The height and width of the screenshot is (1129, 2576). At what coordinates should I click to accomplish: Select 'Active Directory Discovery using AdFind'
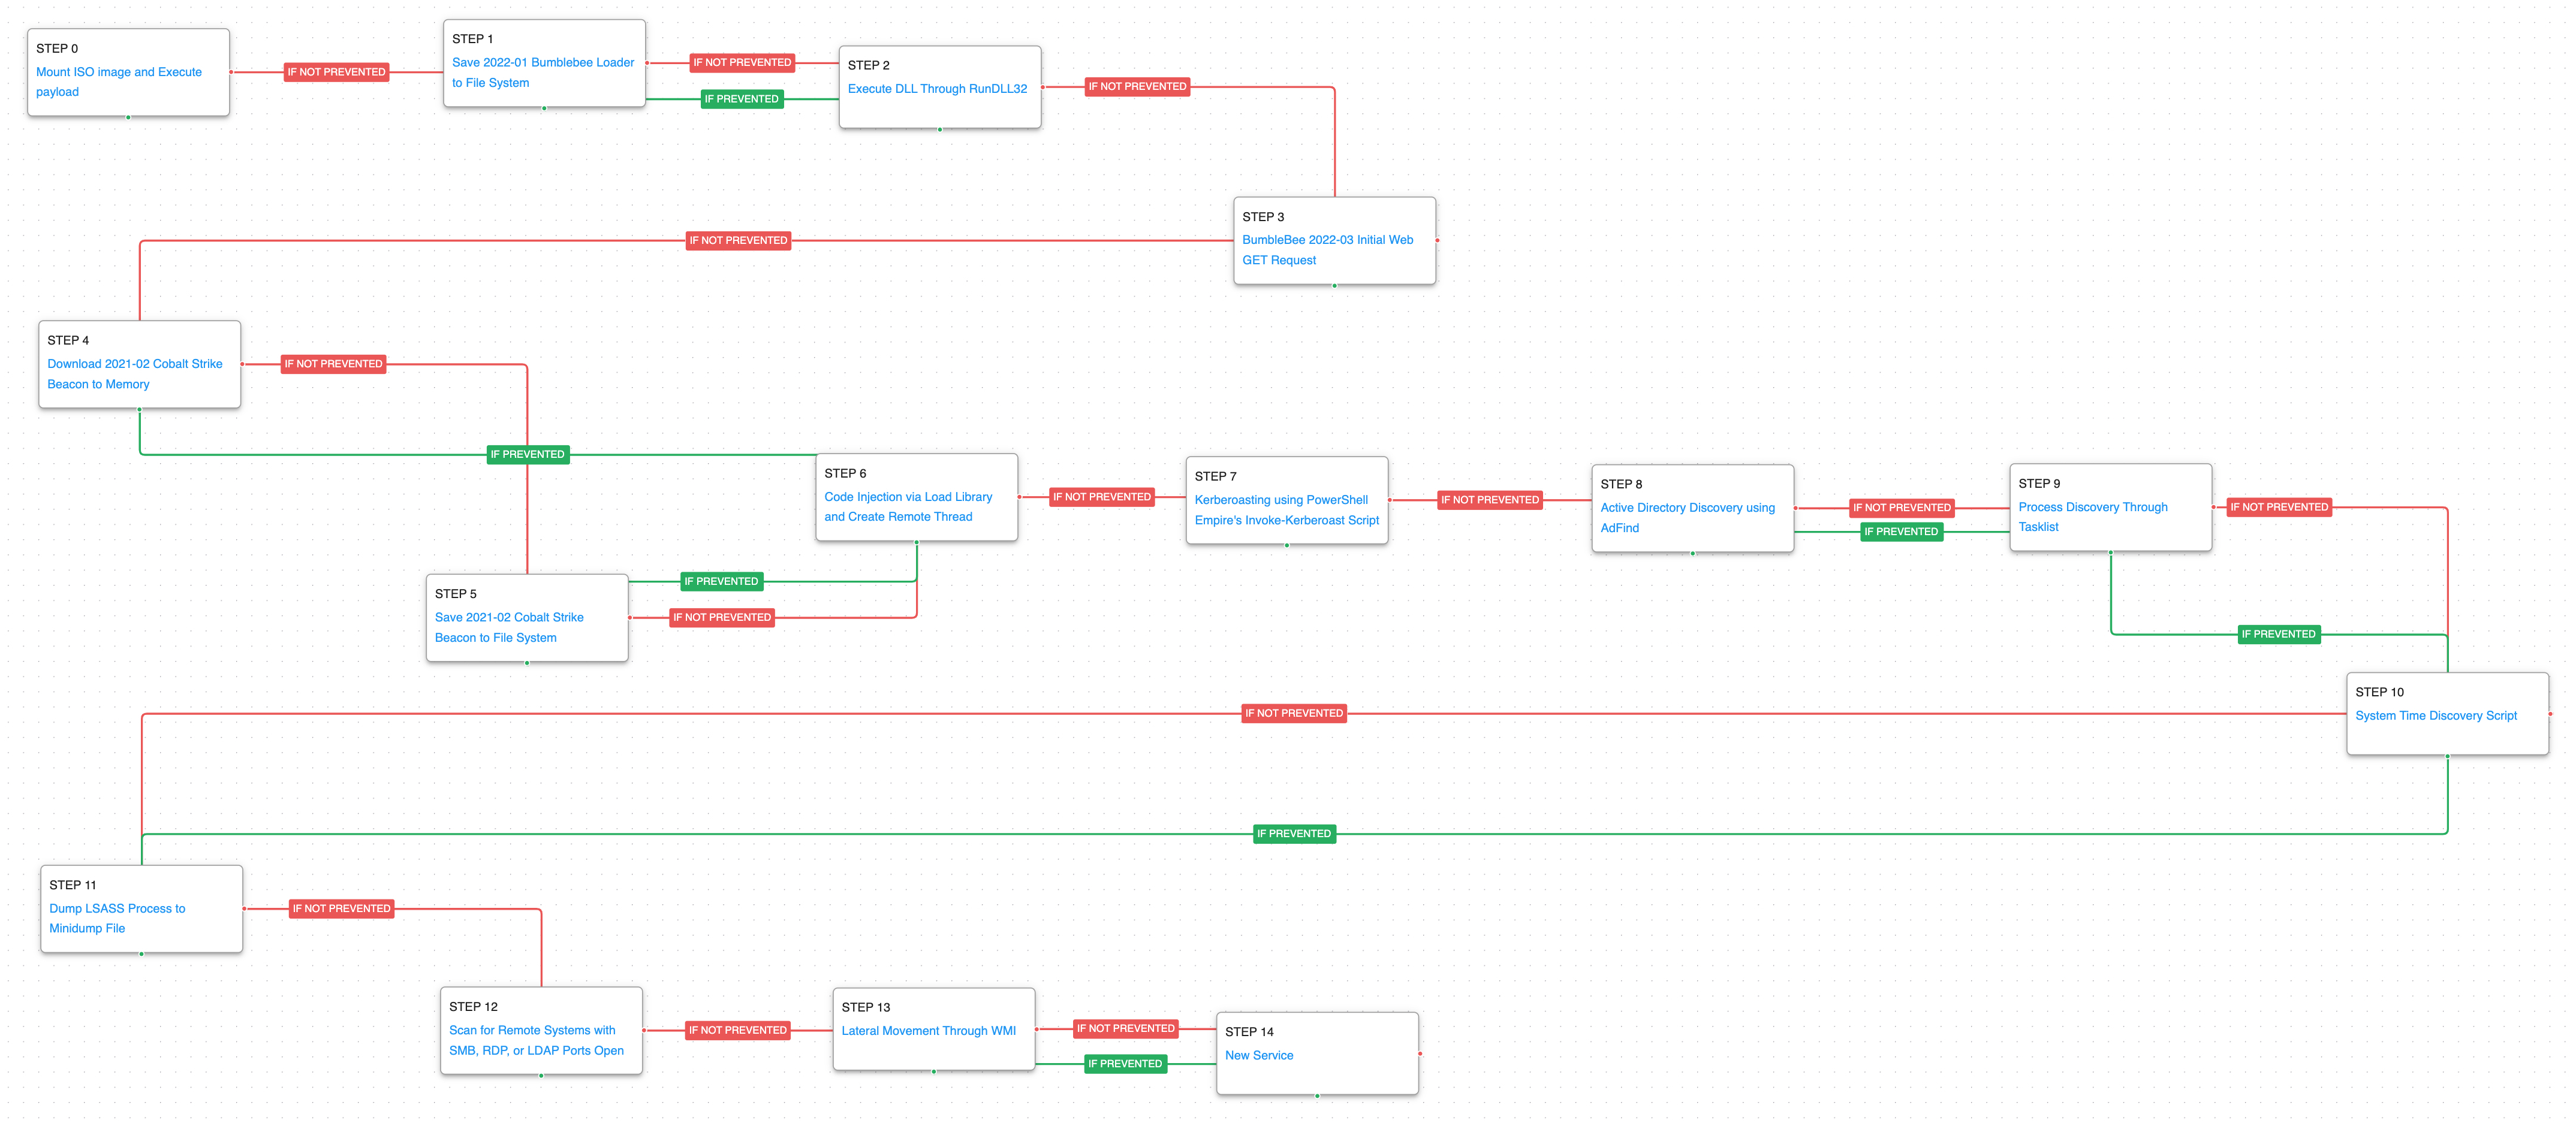tap(1686, 508)
